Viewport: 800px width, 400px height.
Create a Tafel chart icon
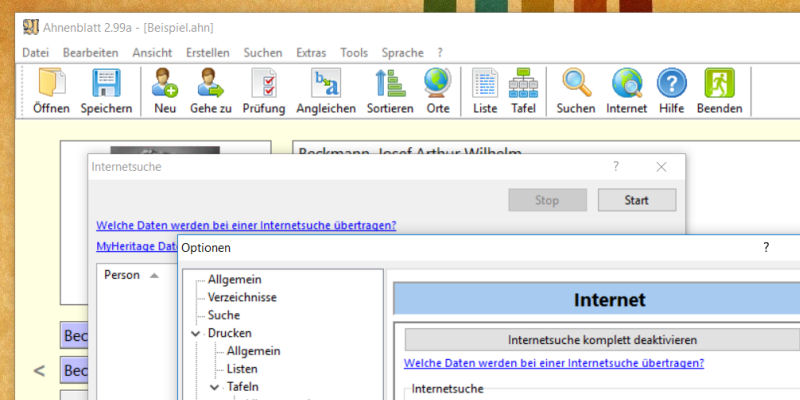click(x=523, y=91)
